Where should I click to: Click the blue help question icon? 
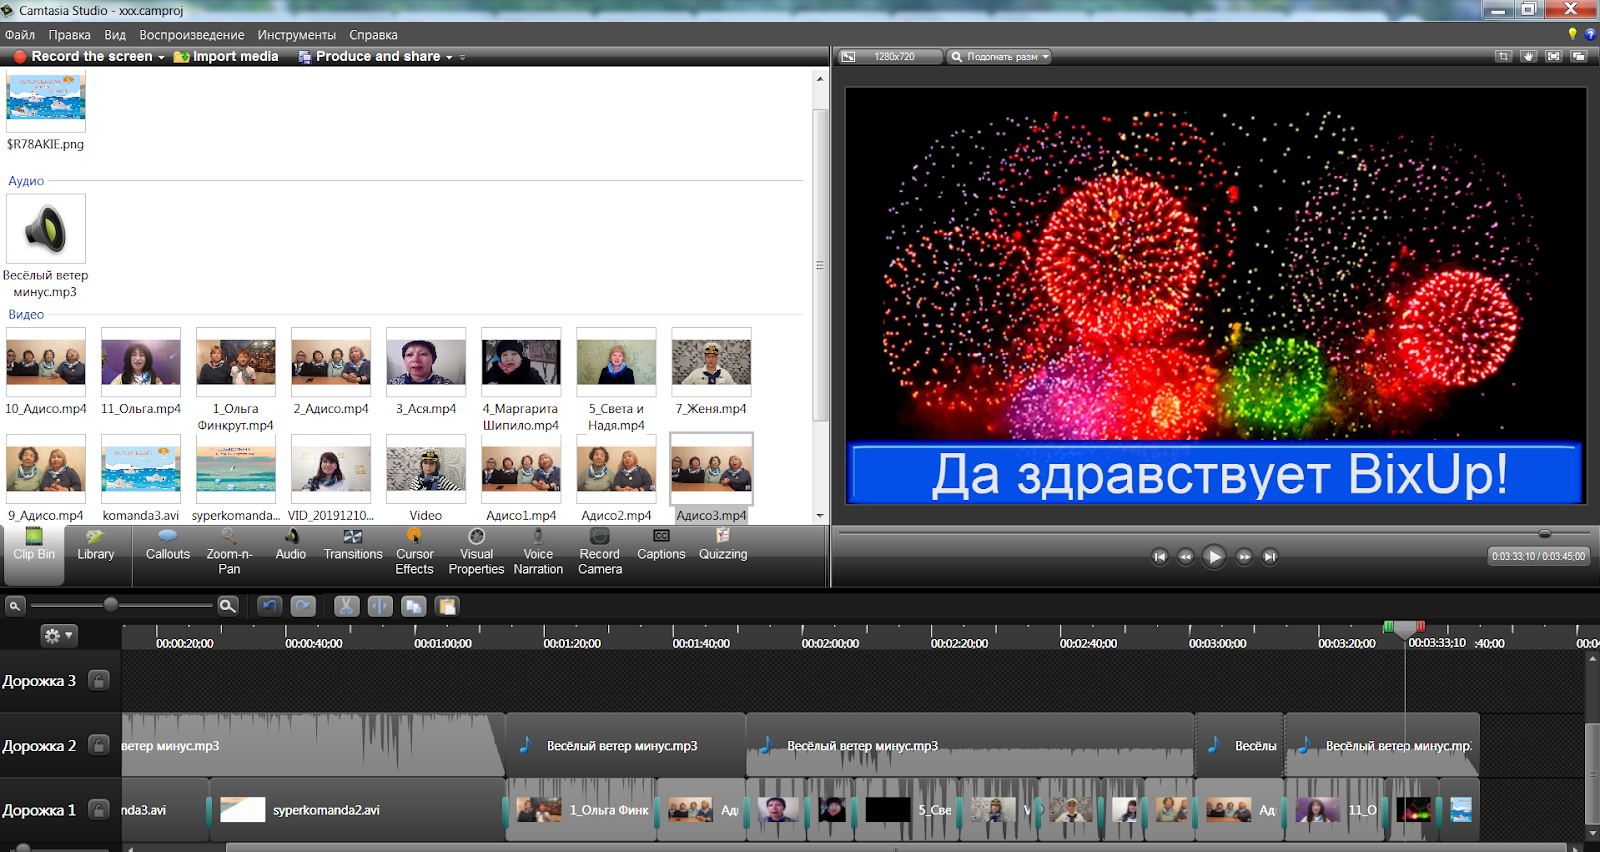coord(1590,34)
